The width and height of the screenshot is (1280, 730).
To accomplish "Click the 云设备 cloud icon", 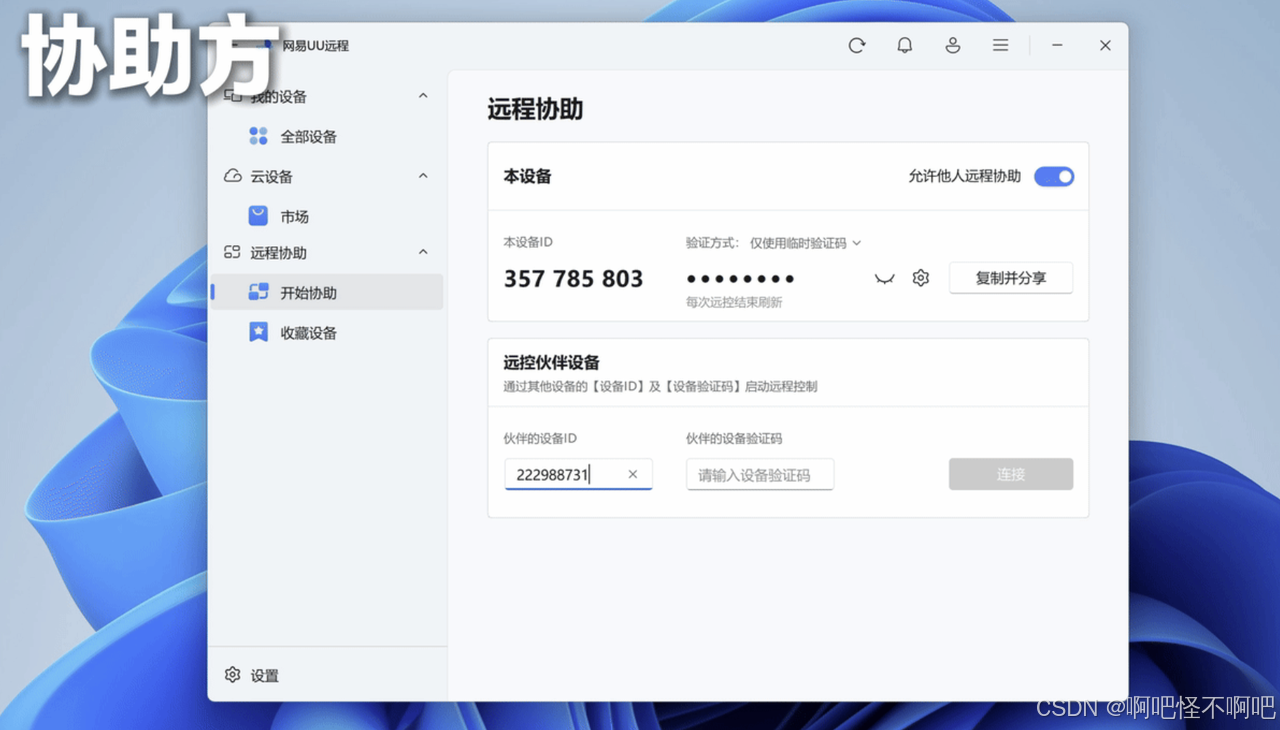I will [233, 176].
